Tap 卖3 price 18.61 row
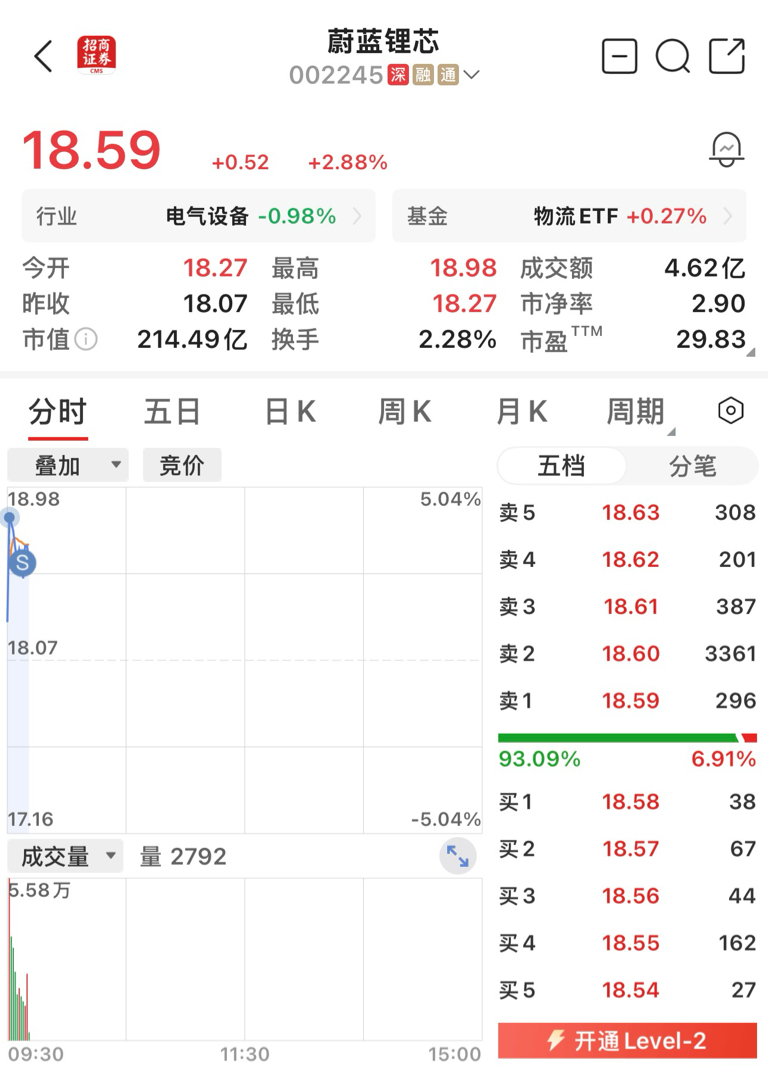 tap(627, 606)
